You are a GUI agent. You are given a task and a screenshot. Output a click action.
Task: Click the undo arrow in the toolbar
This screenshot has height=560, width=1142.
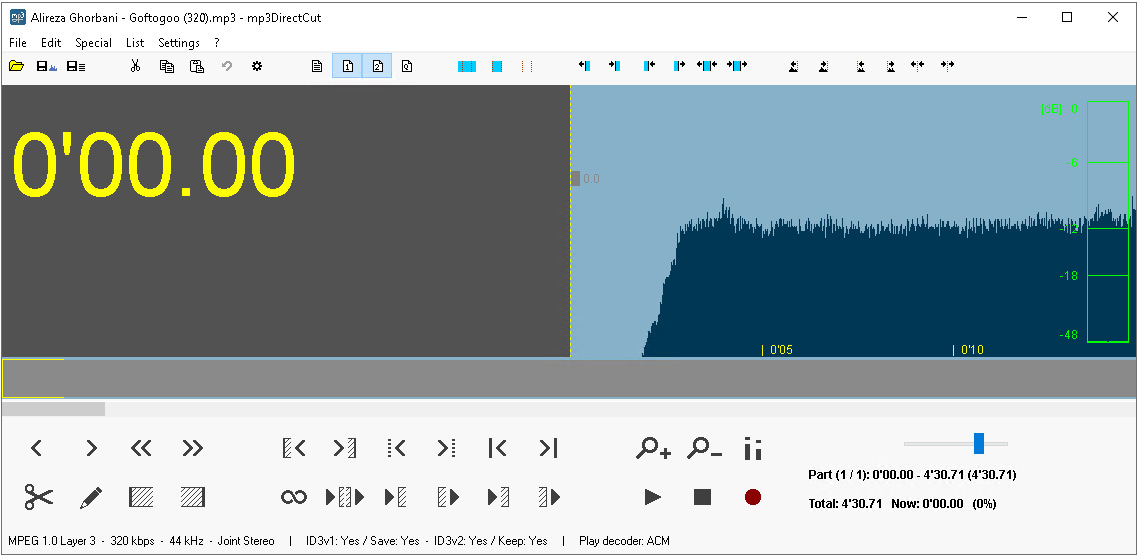[227, 66]
